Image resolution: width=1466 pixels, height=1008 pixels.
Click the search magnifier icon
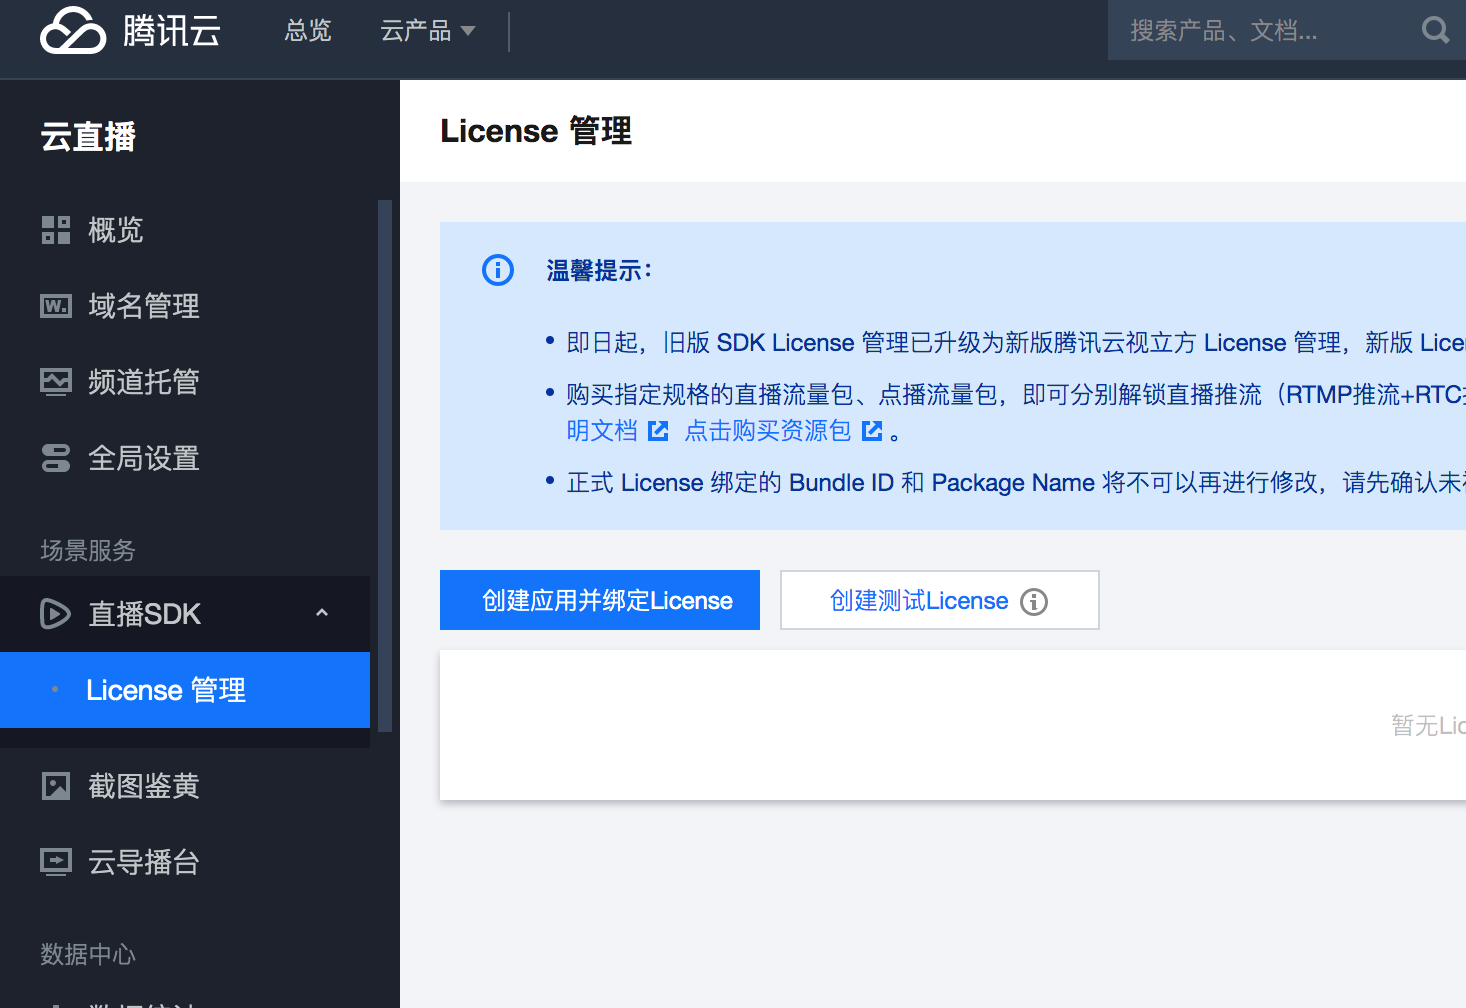[1435, 31]
